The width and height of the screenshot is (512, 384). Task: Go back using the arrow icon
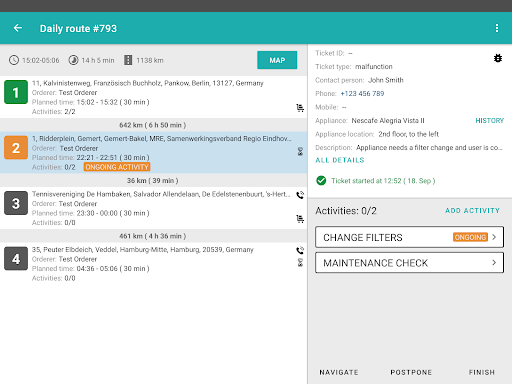tap(18, 28)
